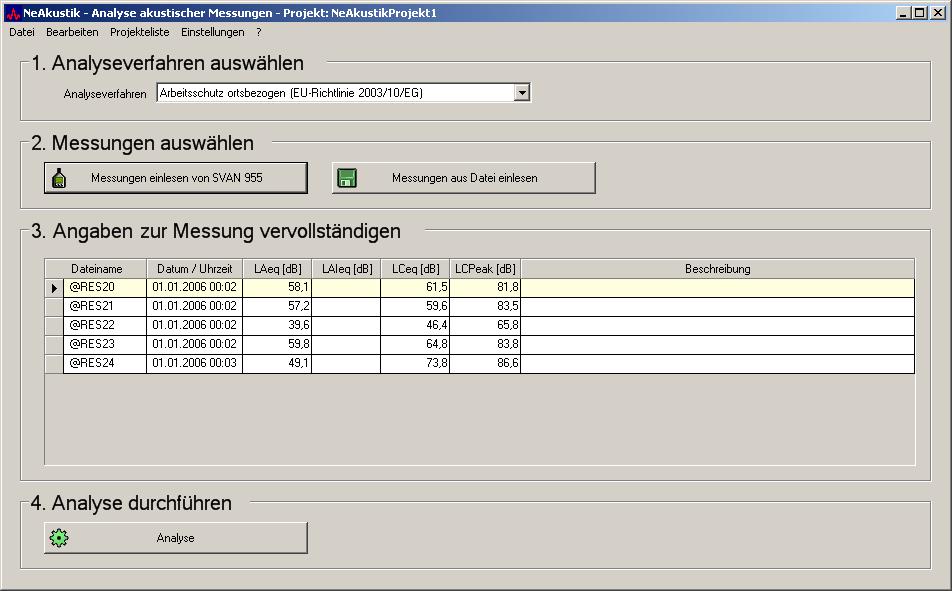Click the green gear Analyse icon
The width and height of the screenshot is (952, 591).
[59, 538]
